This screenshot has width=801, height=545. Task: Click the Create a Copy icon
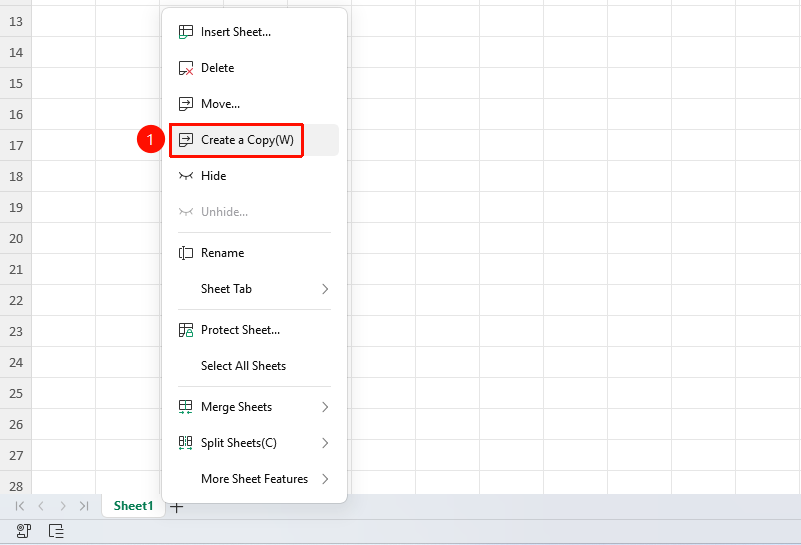(185, 140)
